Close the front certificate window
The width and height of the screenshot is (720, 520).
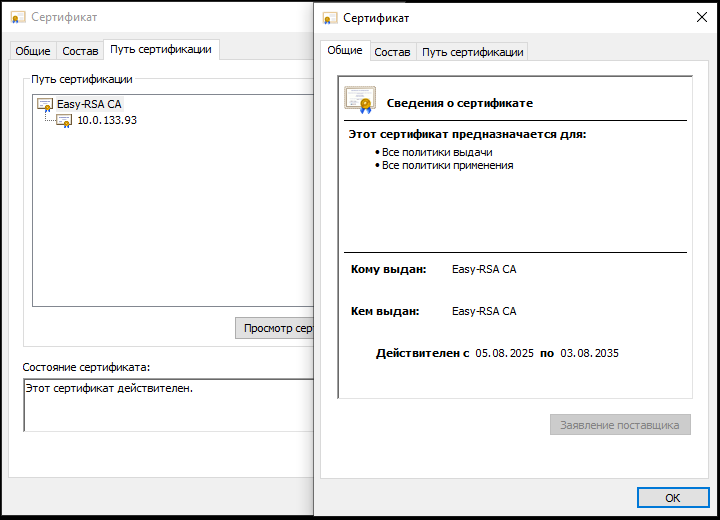point(701,17)
